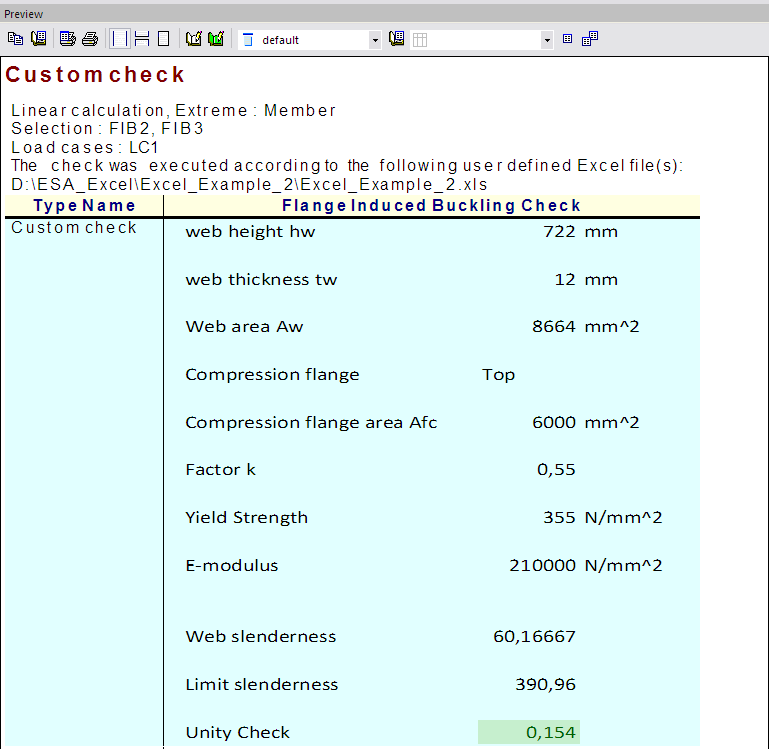Toggle the continuous page view icon

(119, 39)
